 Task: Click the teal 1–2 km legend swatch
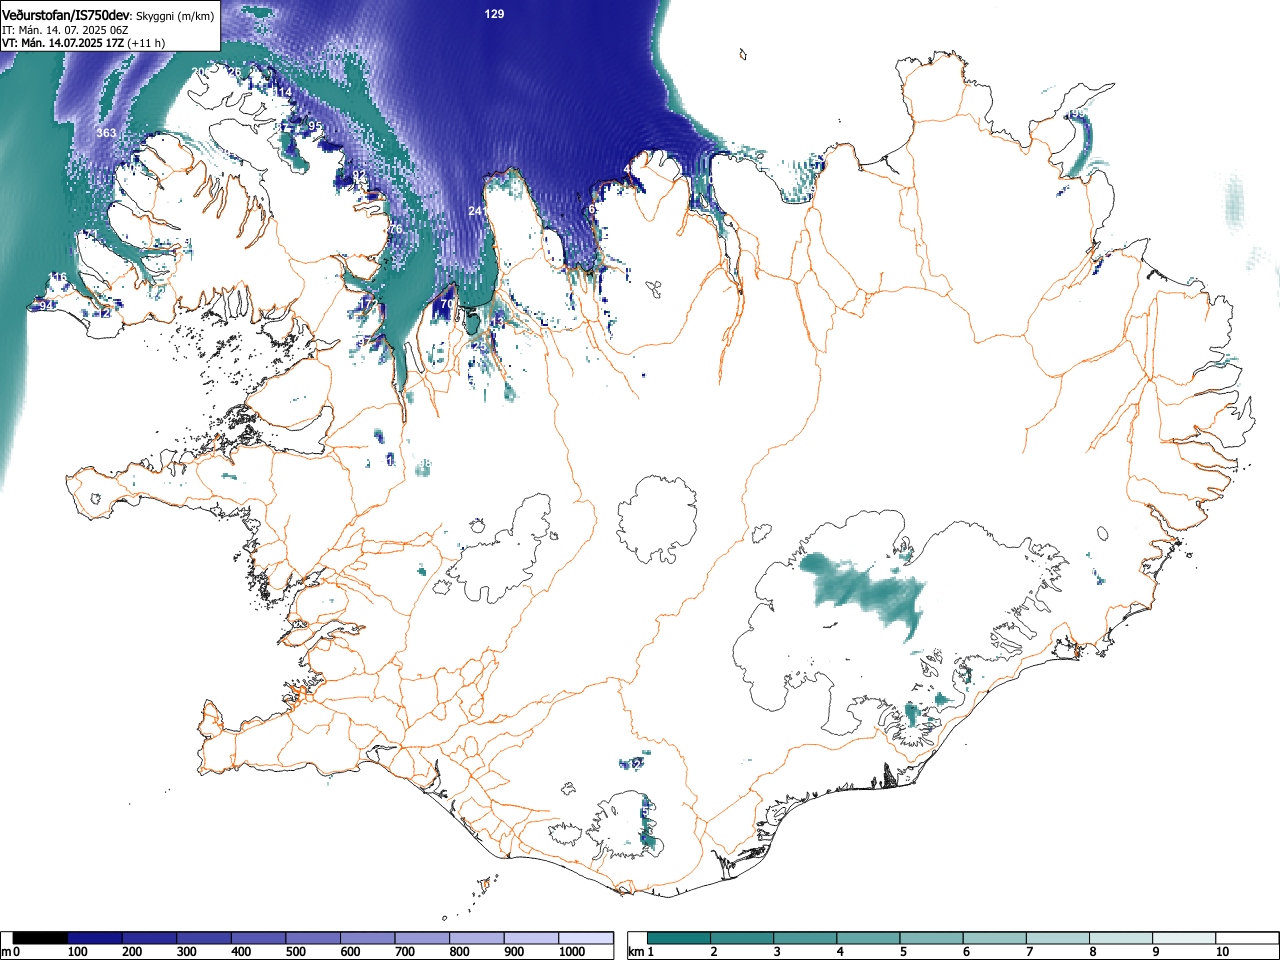[681, 938]
